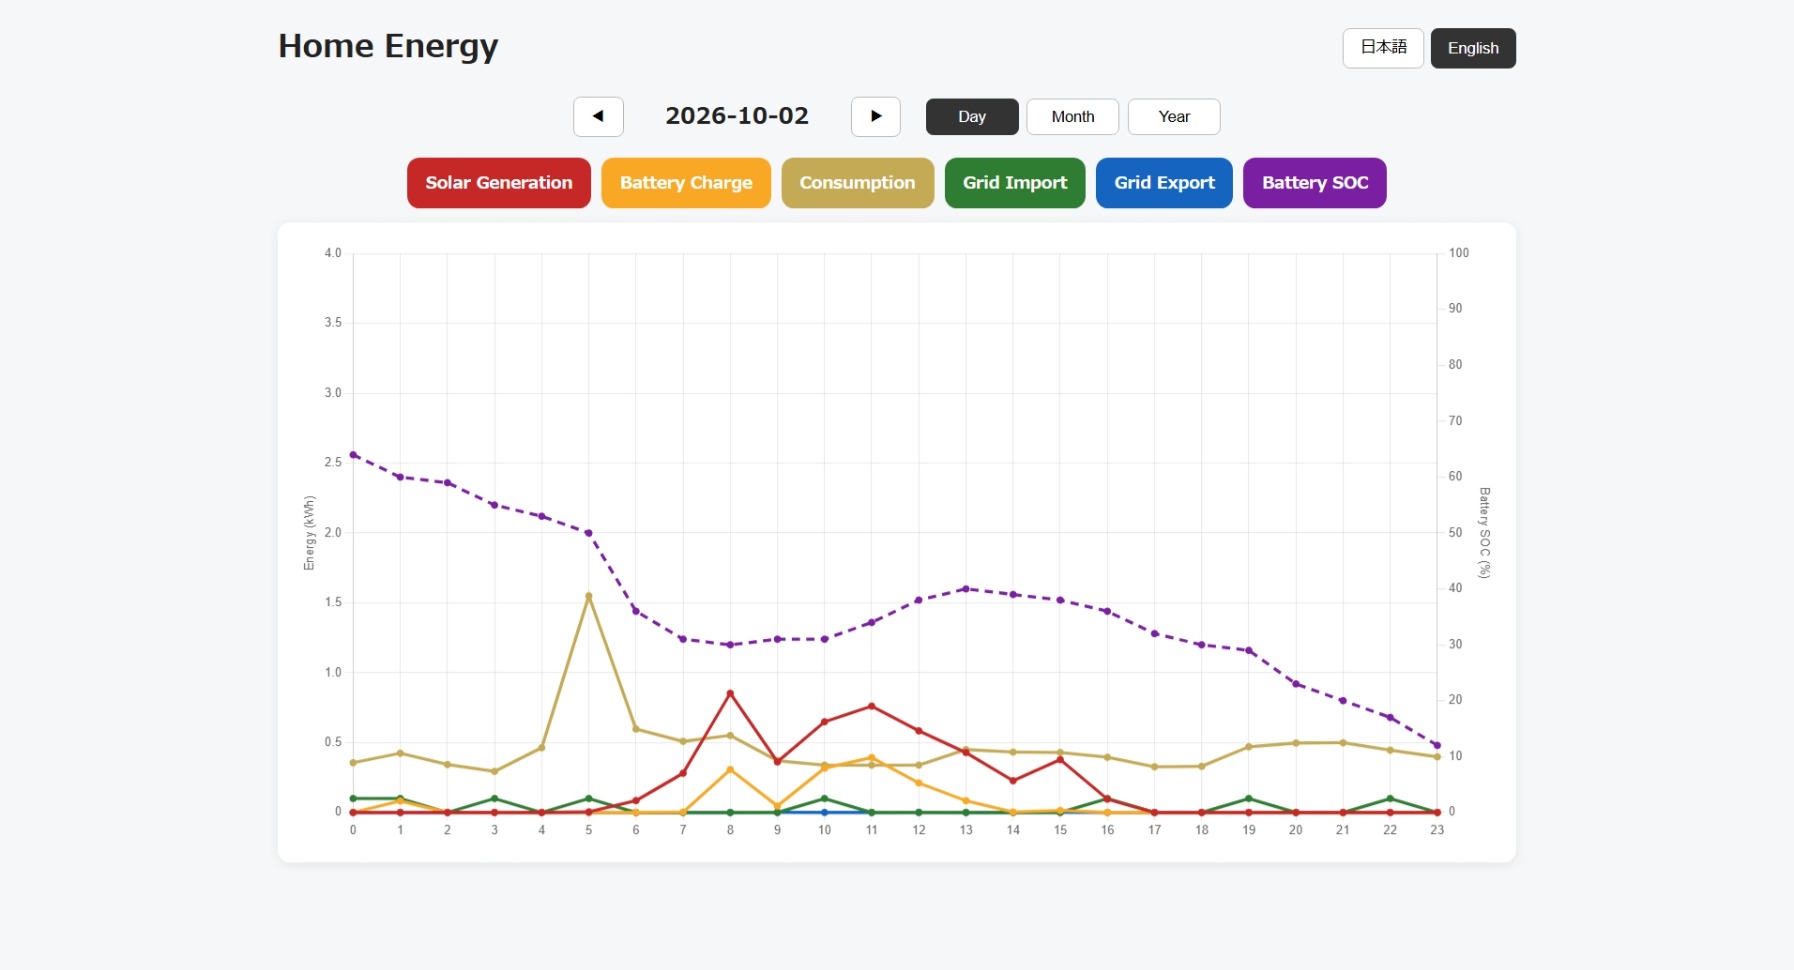This screenshot has height=970, width=1794.
Task: Toggle the Battery SOC series
Action: pos(1315,183)
